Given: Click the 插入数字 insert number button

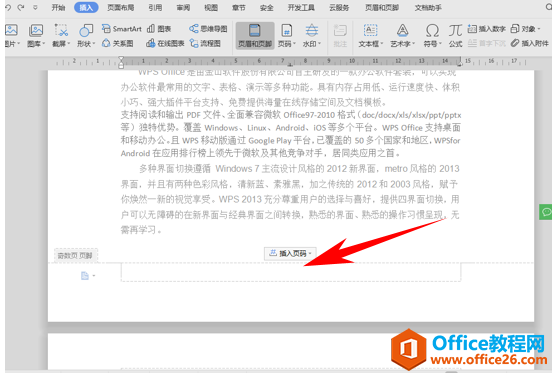Looking at the screenshot, I should (x=487, y=29).
